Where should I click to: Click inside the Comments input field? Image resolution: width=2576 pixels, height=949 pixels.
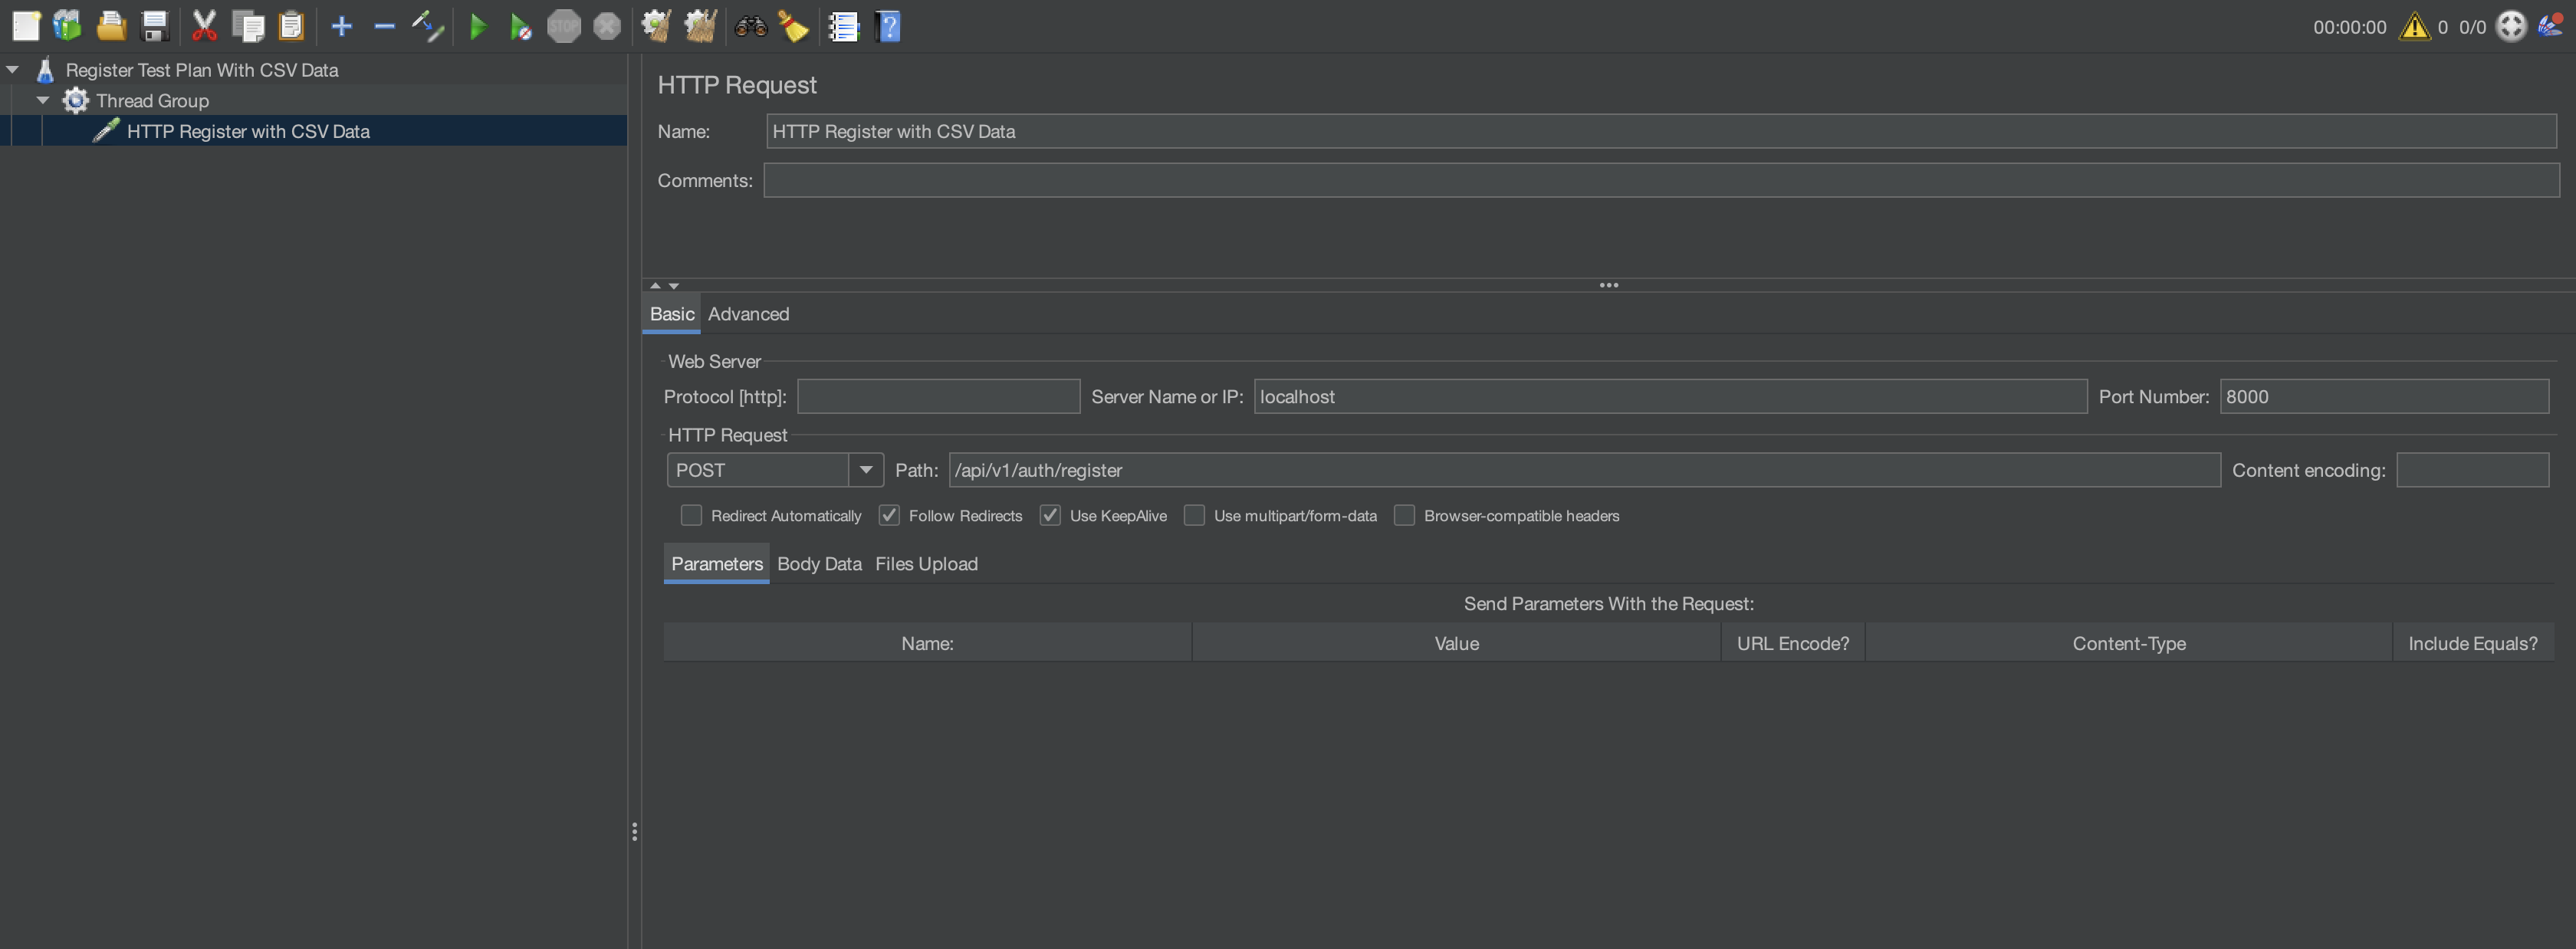point(1400,180)
